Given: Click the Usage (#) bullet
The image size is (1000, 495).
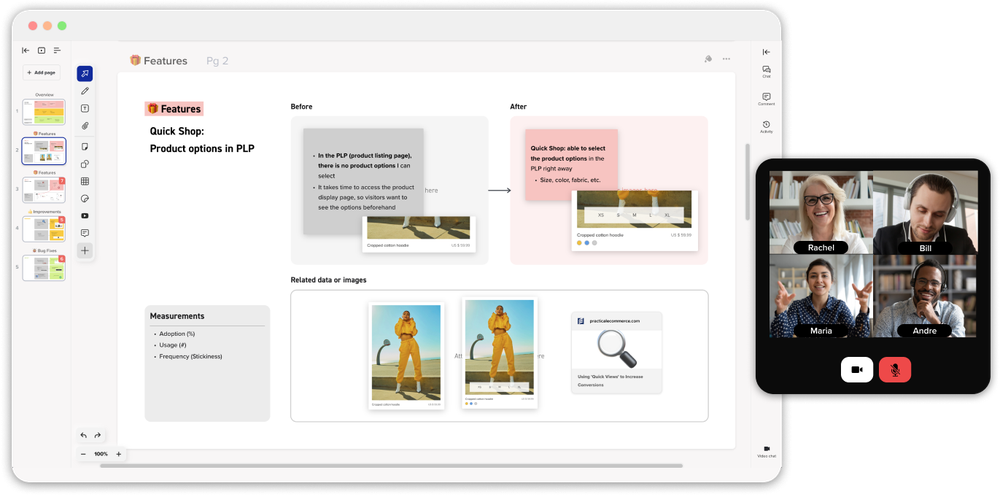Looking at the screenshot, I should [x=171, y=345].
